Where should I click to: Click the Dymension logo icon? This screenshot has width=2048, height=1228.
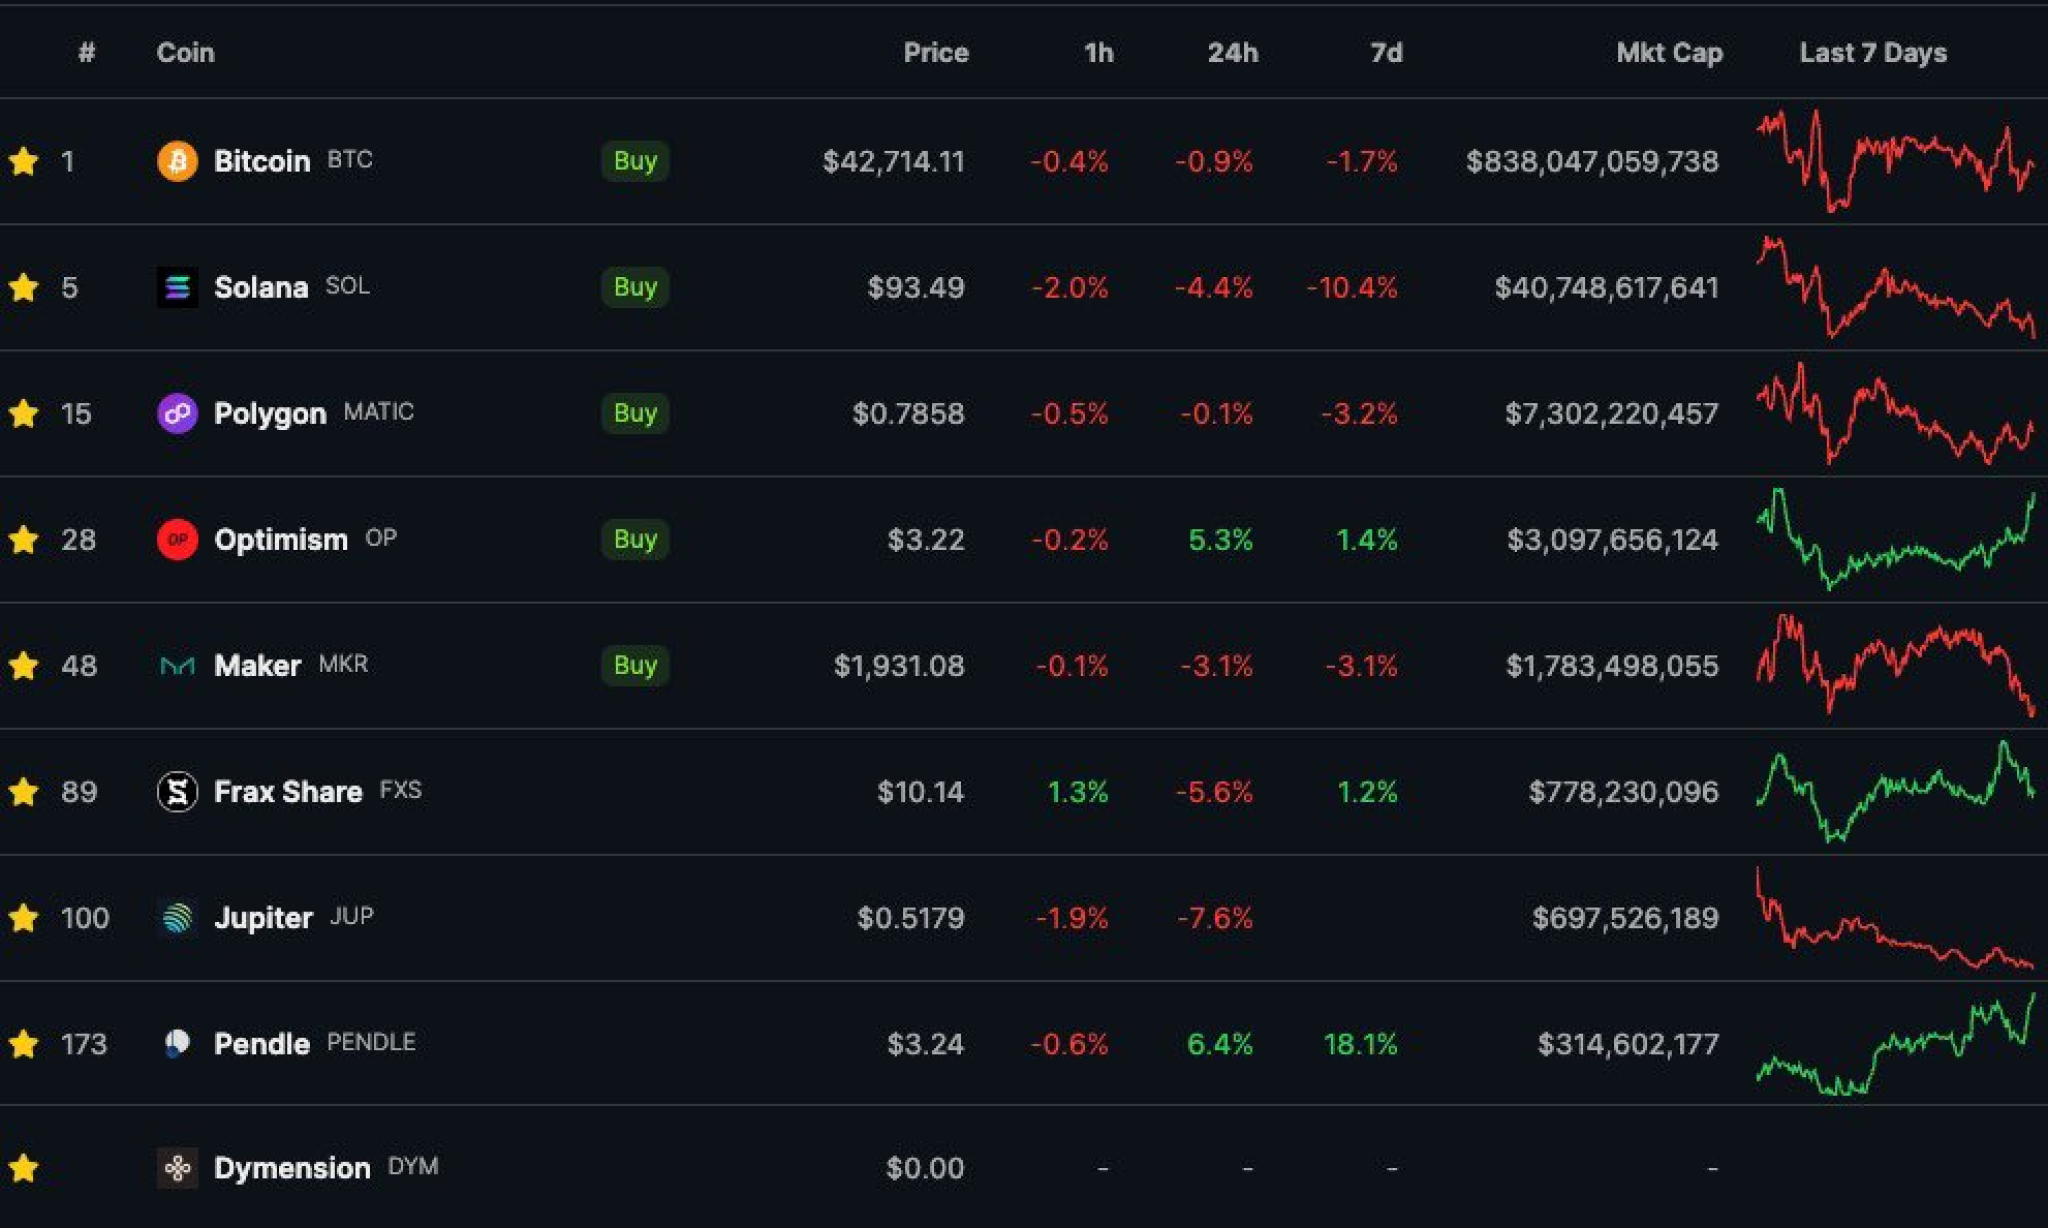pos(177,1167)
